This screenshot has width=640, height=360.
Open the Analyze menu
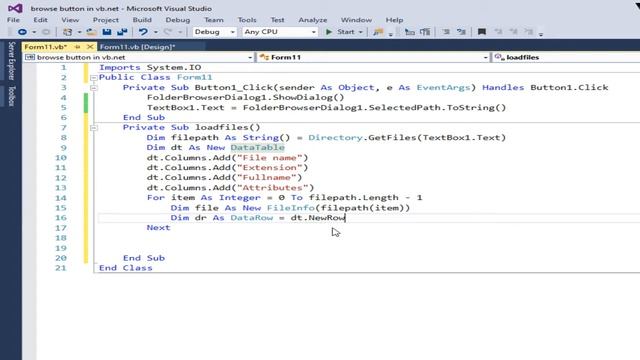point(313,20)
